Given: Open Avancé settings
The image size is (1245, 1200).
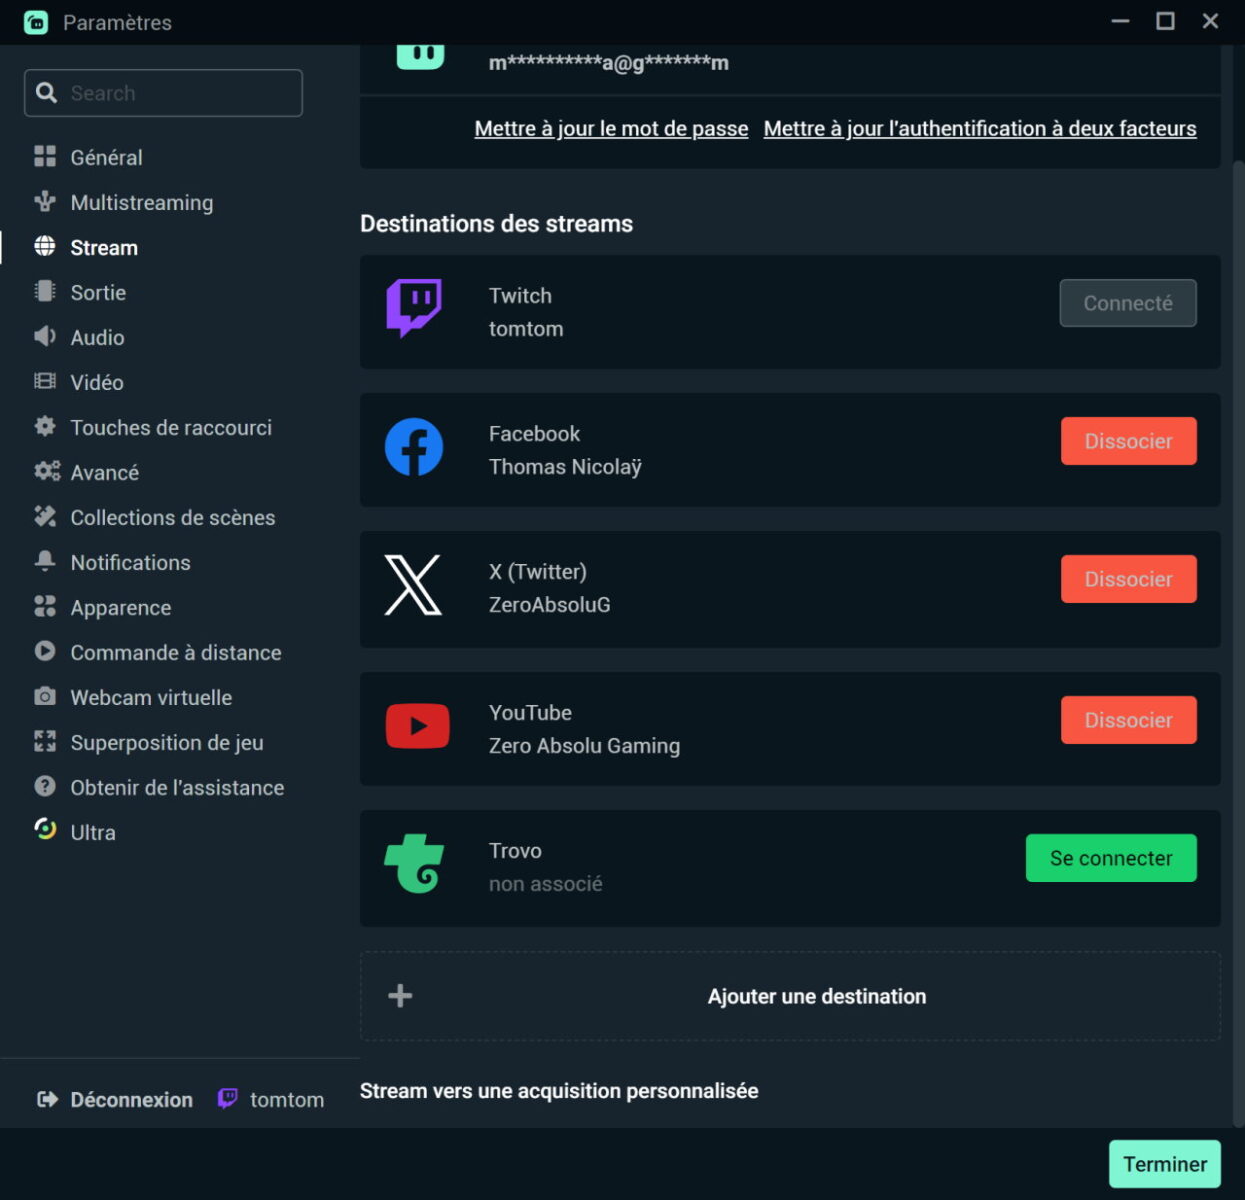Looking at the screenshot, I should tap(104, 472).
